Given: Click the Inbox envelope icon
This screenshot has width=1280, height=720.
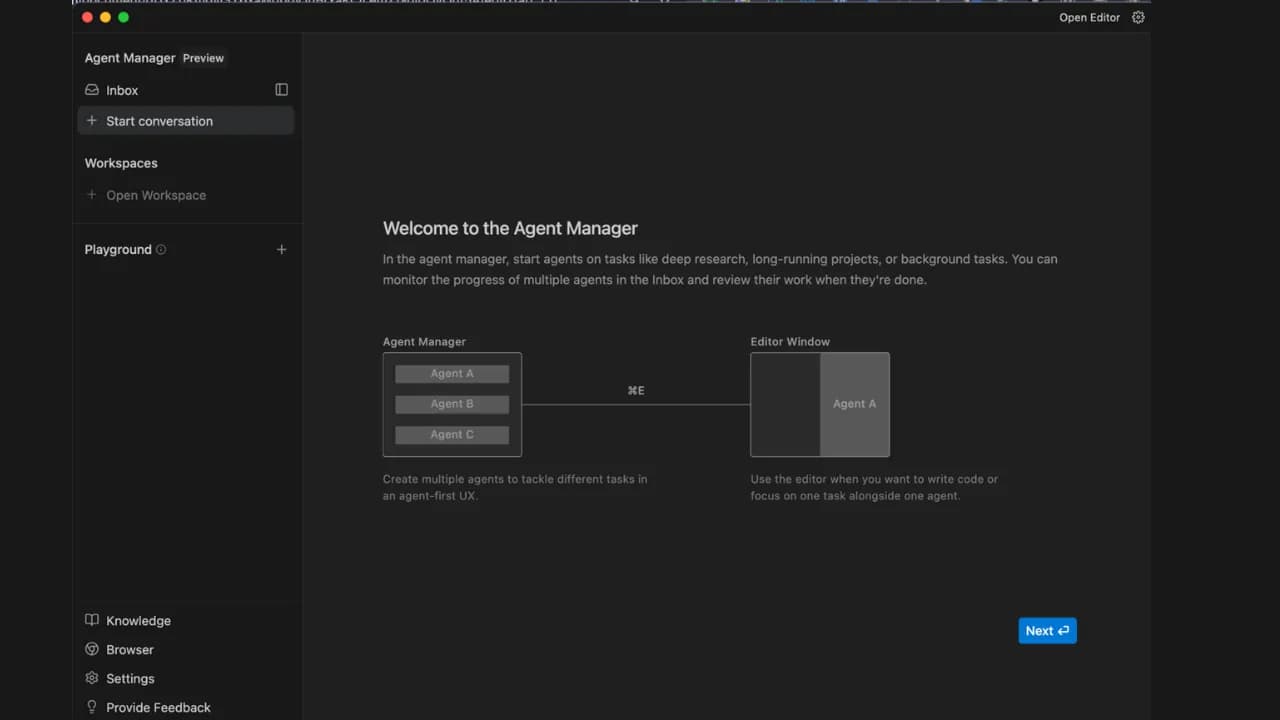Looking at the screenshot, I should tap(91, 90).
